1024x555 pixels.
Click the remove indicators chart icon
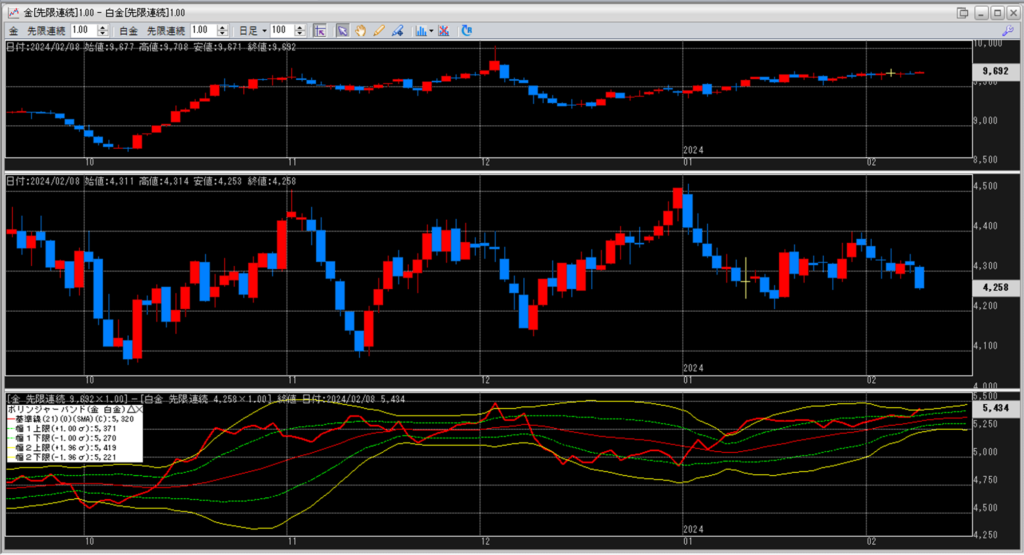tap(445, 30)
